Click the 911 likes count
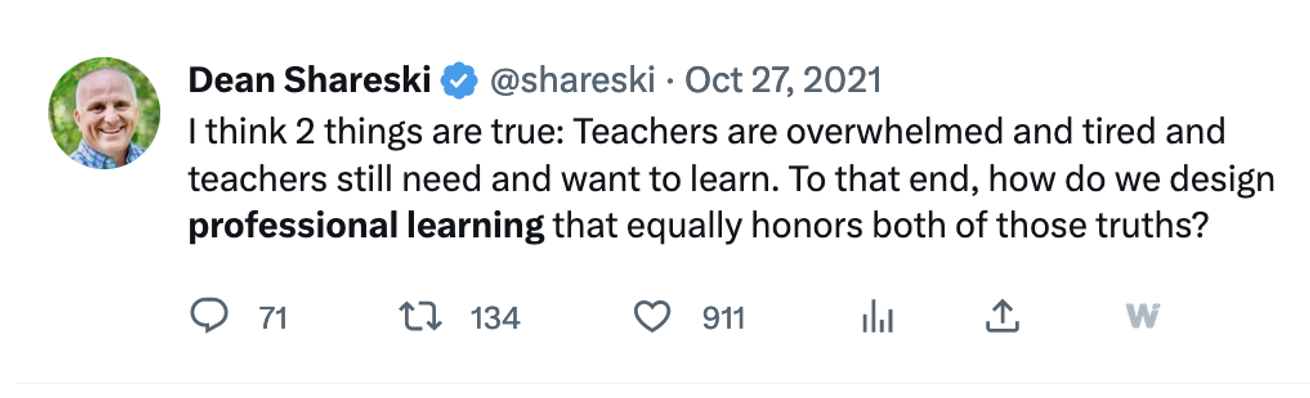This screenshot has height=398, width=1310. click(723, 319)
